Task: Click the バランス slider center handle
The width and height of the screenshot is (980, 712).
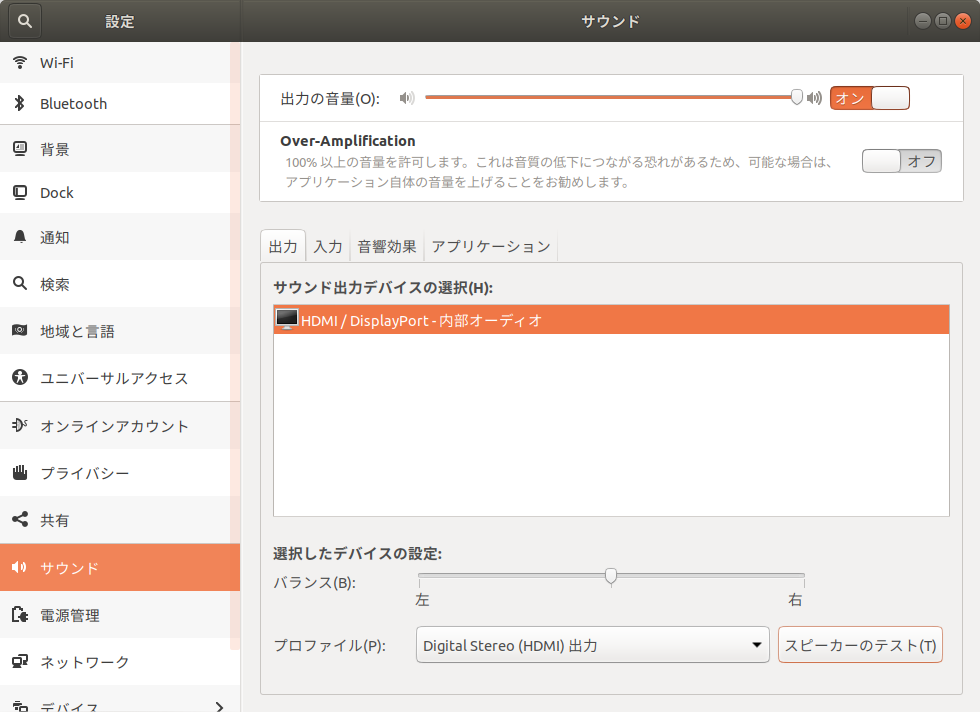Action: tap(611, 576)
